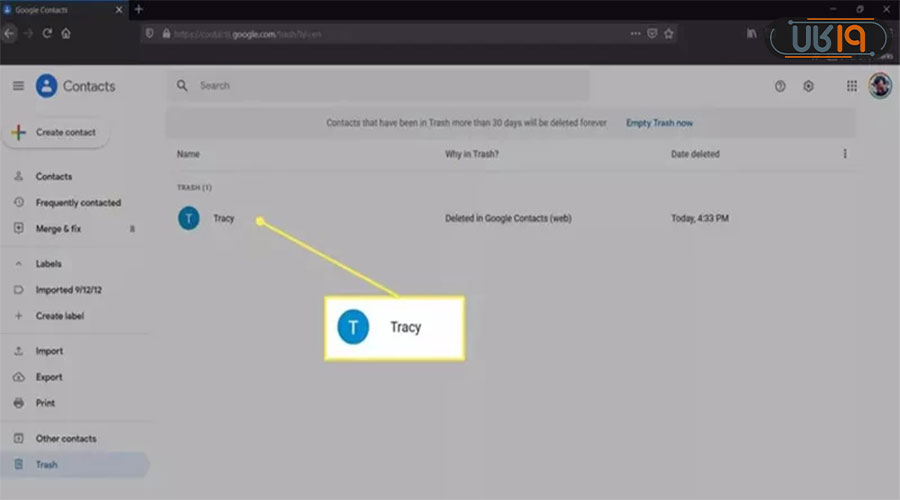Select Frequently contacted in sidebar
Screen dimensions: 900x500
point(78,202)
